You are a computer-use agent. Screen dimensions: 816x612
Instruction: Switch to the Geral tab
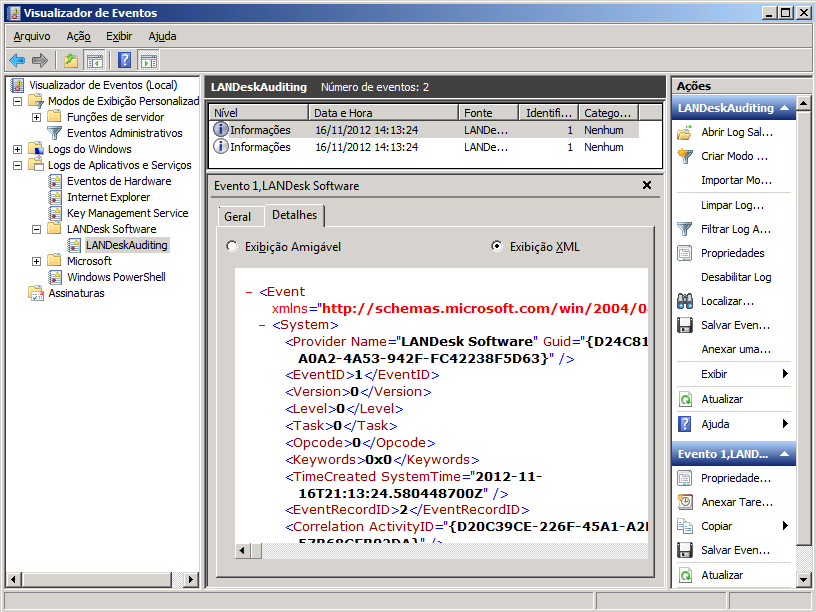[238, 217]
